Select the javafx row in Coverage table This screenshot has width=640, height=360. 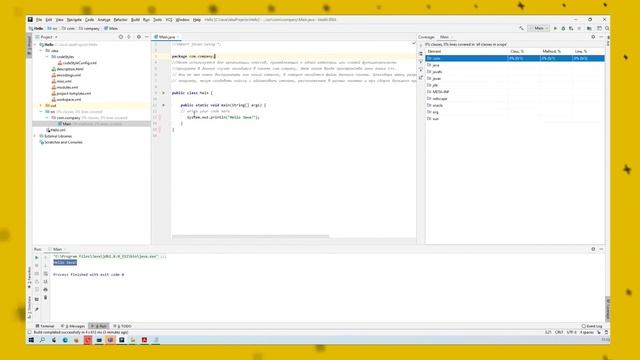coord(515,72)
